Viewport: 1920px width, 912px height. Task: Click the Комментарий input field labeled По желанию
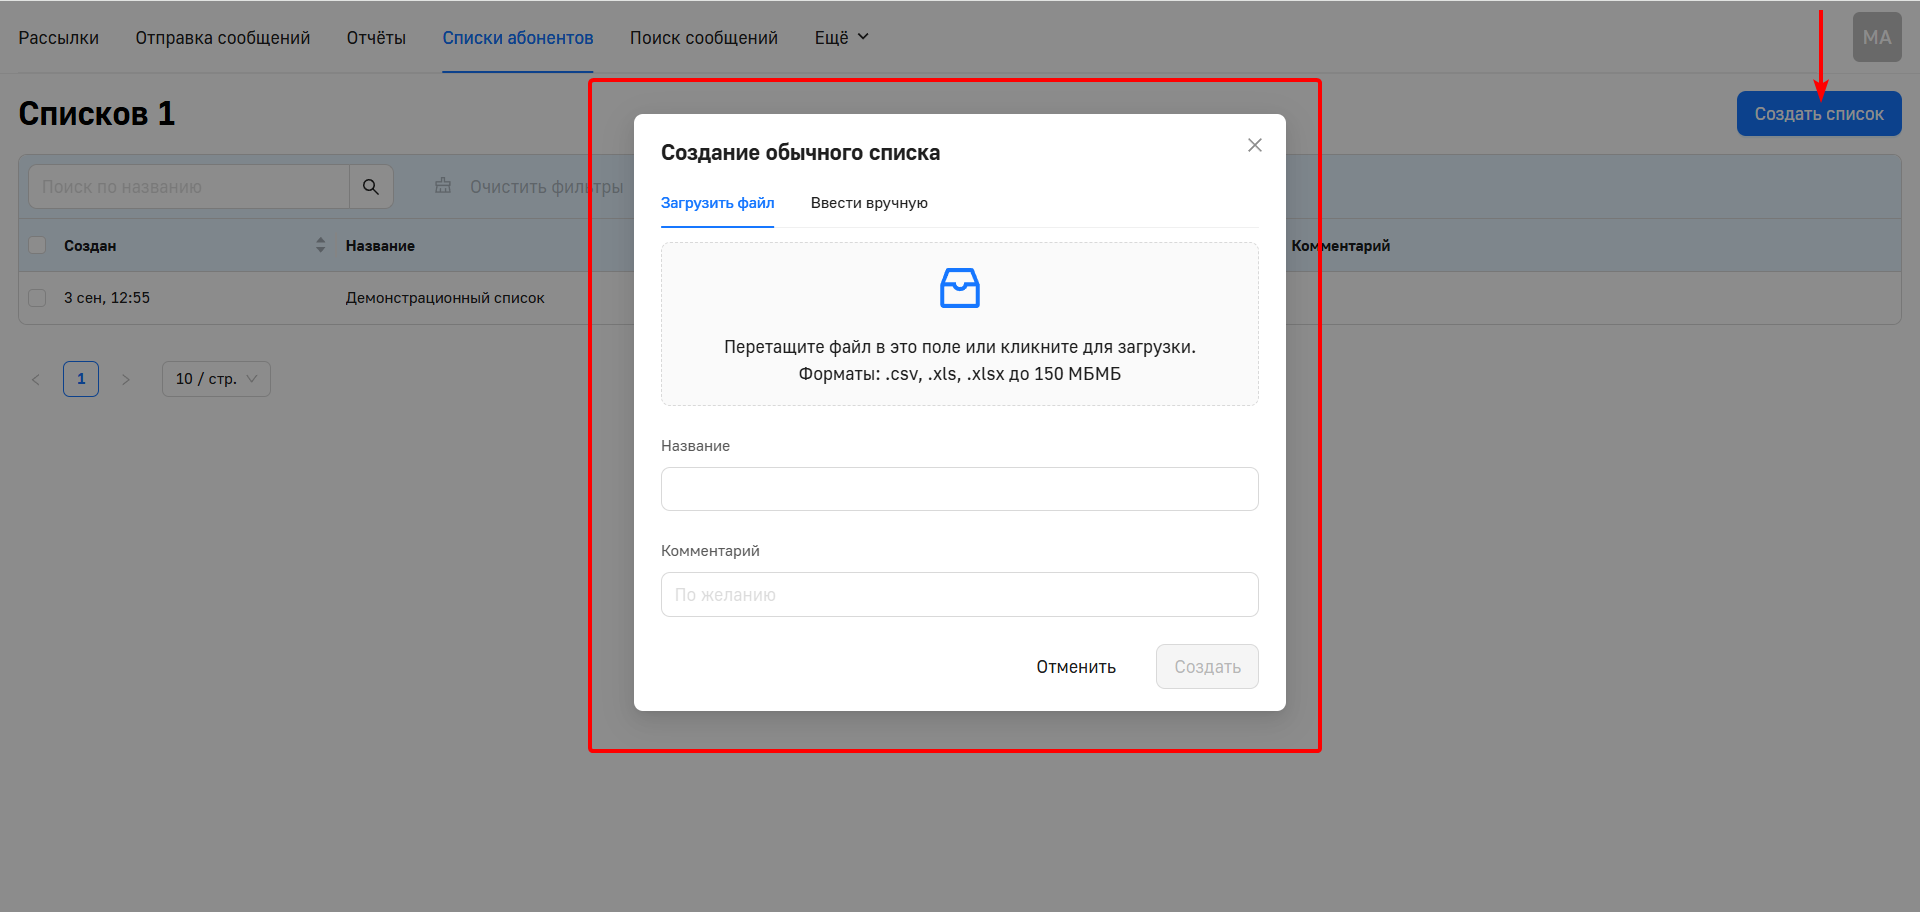(959, 594)
